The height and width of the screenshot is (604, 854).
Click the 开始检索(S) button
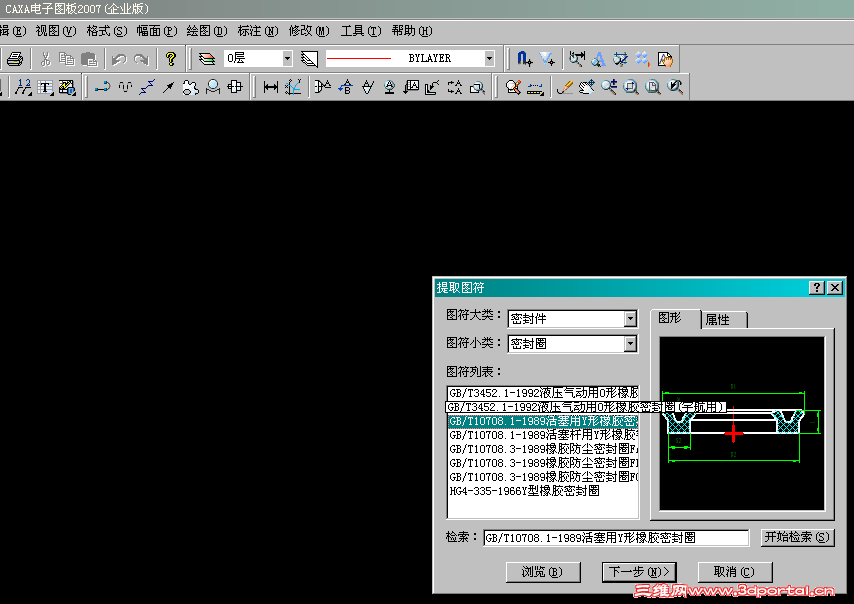797,538
